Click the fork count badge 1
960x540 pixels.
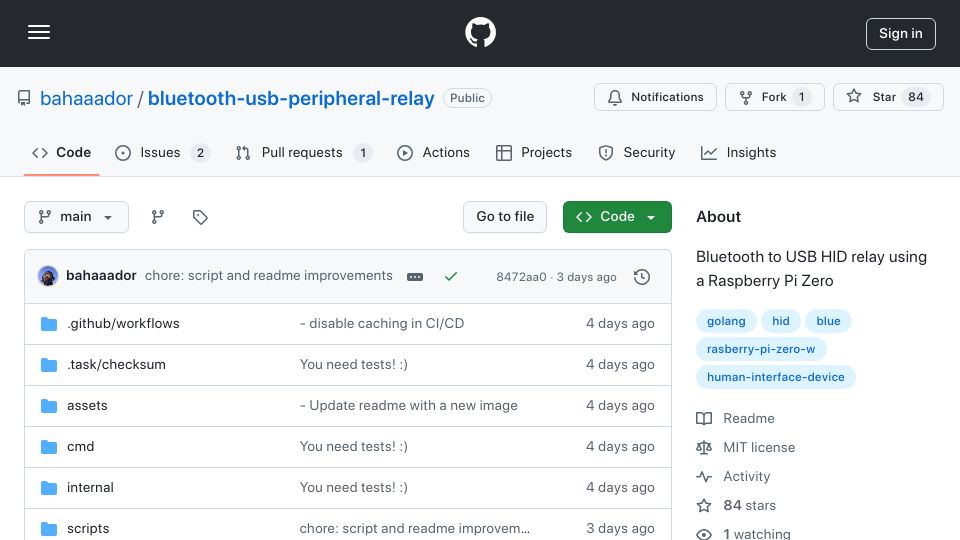pyautogui.click(x=801, y=97)
